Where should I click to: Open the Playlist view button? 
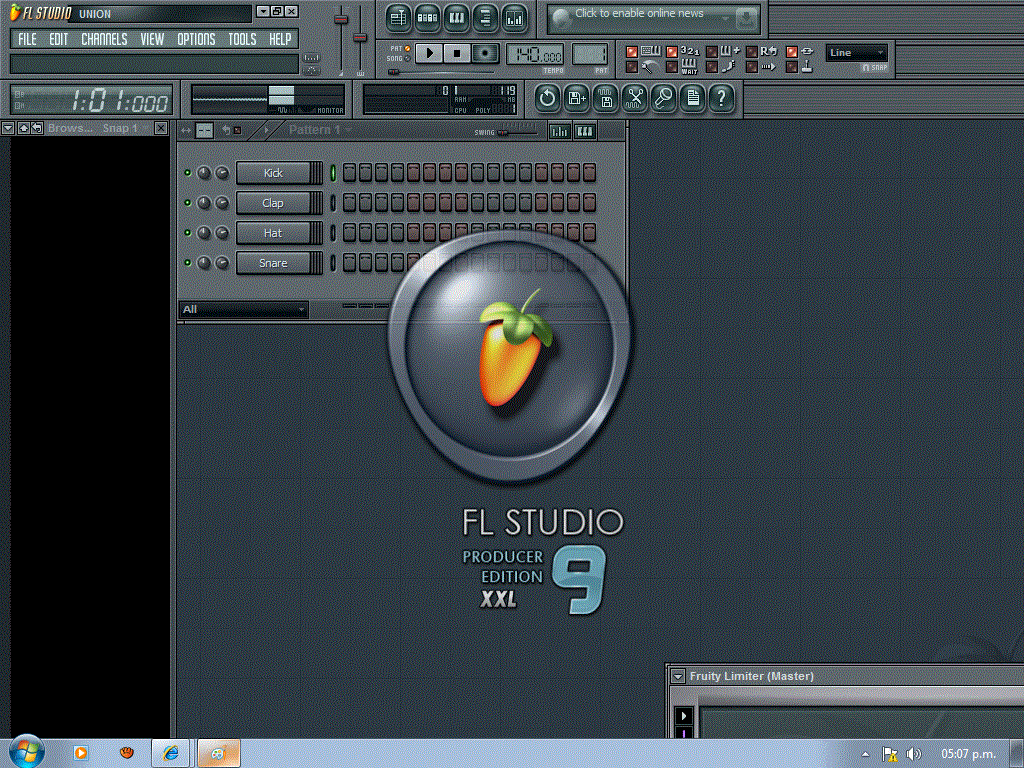click(x=398, y=18)
